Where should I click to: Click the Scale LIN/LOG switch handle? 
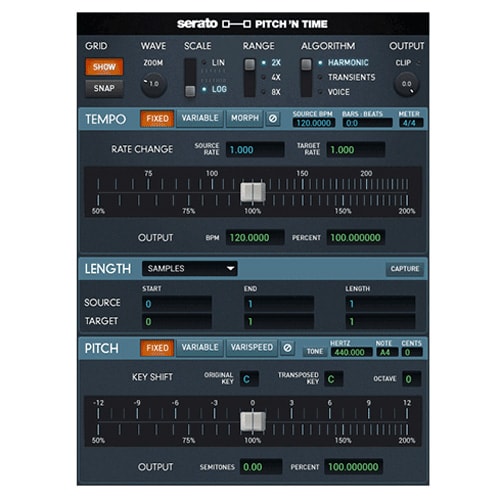[190, 91]
